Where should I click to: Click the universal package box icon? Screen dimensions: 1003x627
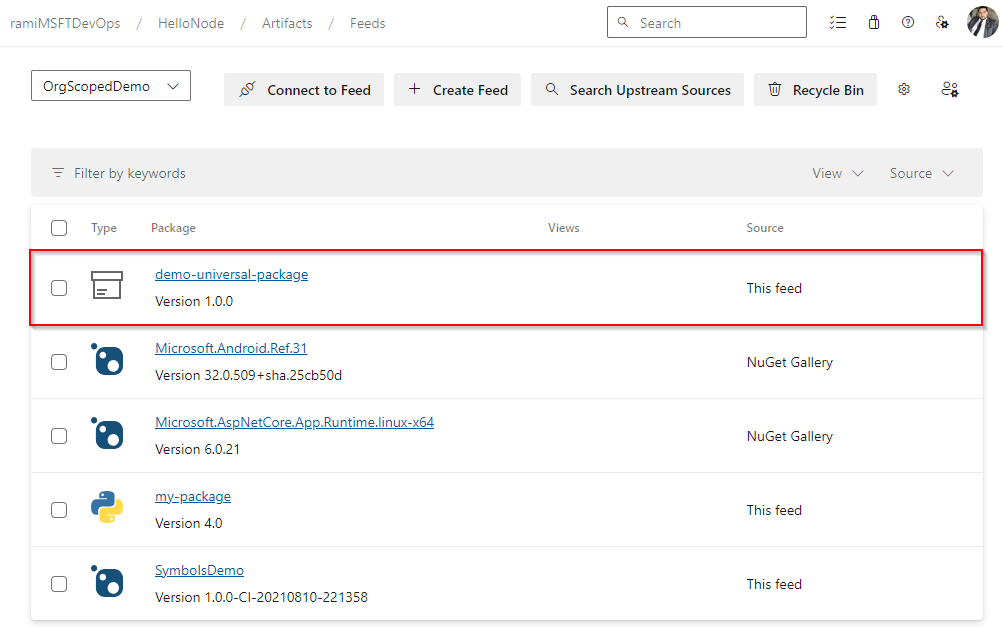pos(107,288)
